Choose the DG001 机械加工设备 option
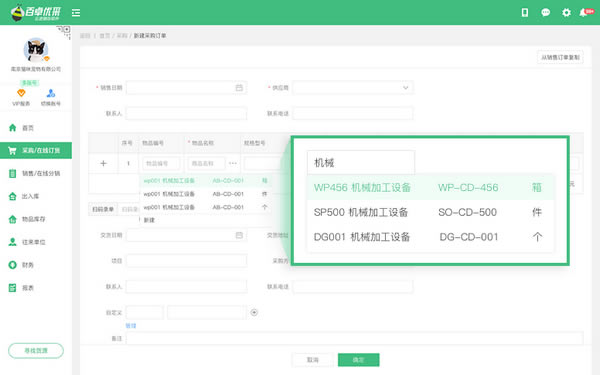600x375 pixels. click(x=430, y=237)
